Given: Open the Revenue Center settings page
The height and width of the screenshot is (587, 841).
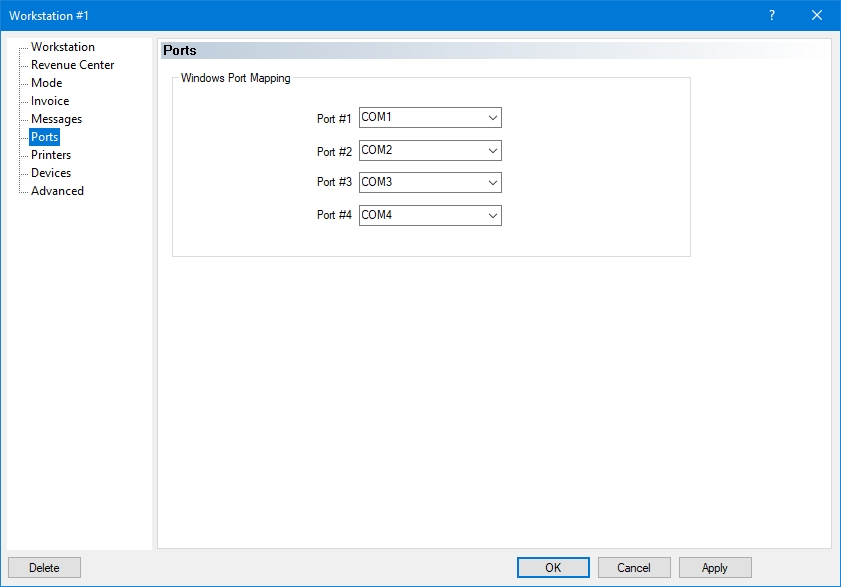Looking at the screenshot, I should point(72,65).
